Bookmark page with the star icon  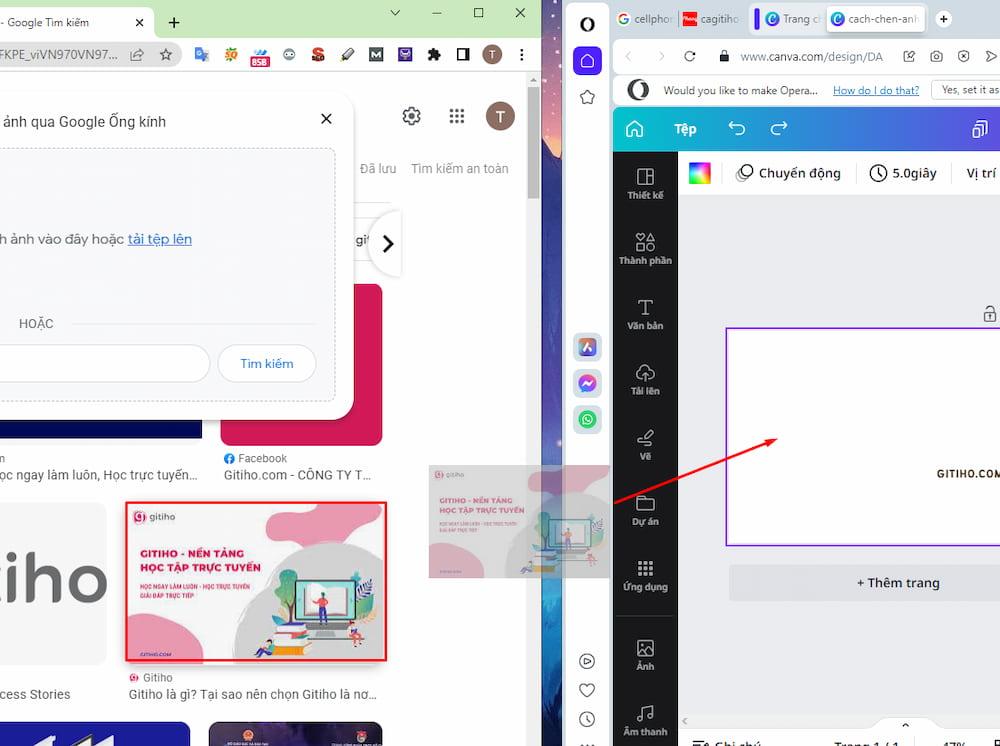point(166,55)
